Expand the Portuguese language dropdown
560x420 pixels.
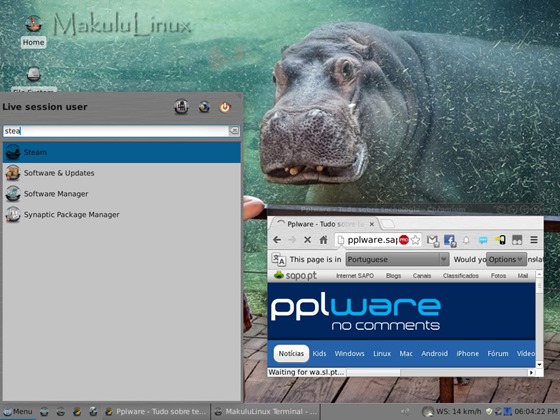[397, 260]
